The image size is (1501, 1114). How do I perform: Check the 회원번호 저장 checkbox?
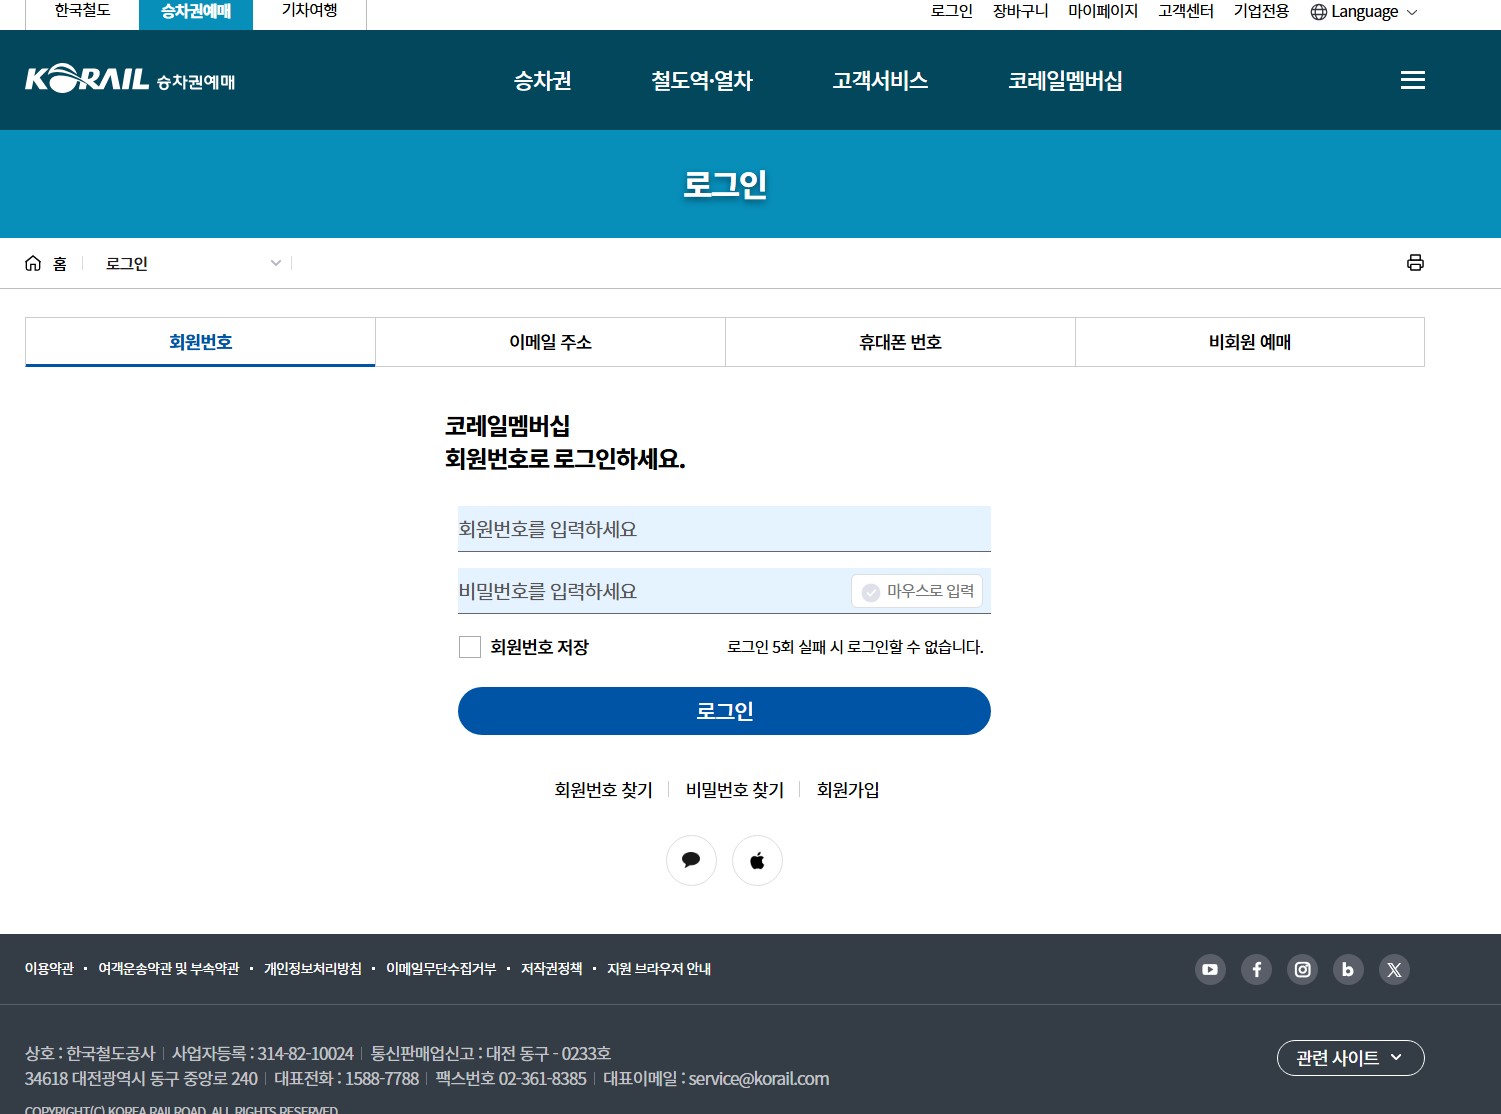469,647
